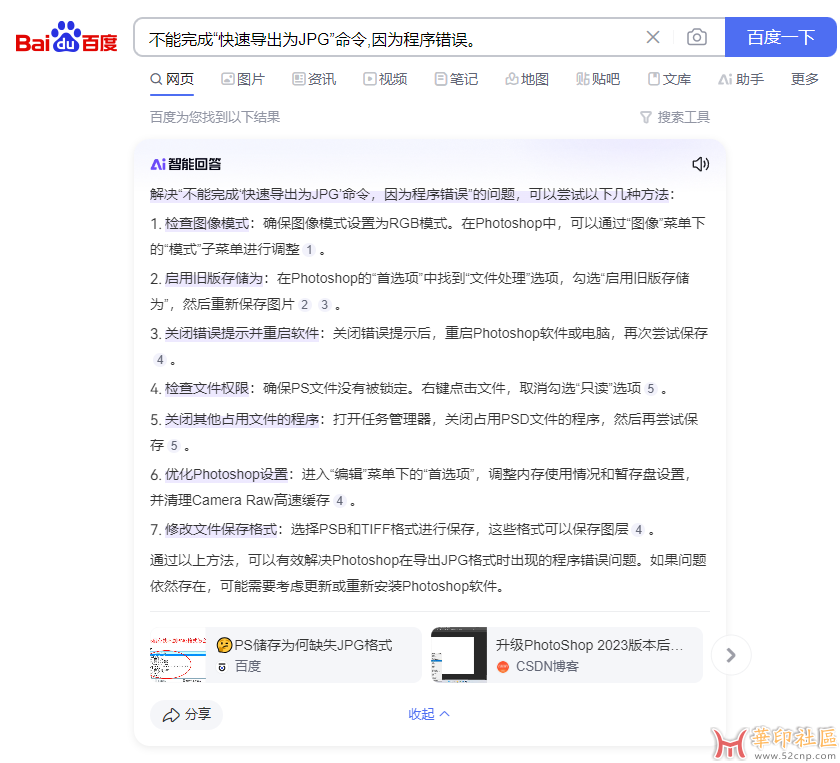Click the Baidu logo
Image resolution: width=840 pixels, height=763 pixels.
click(66, 37)
